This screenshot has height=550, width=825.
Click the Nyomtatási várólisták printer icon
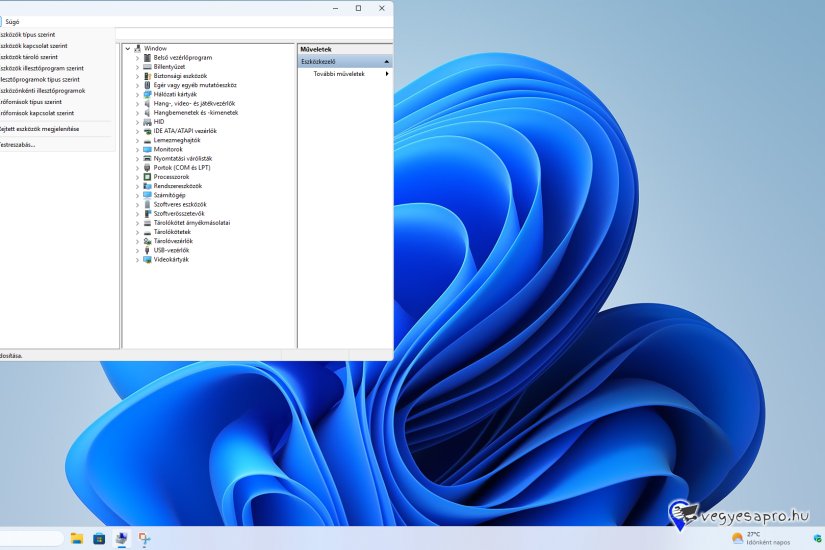tap(148, 158)
